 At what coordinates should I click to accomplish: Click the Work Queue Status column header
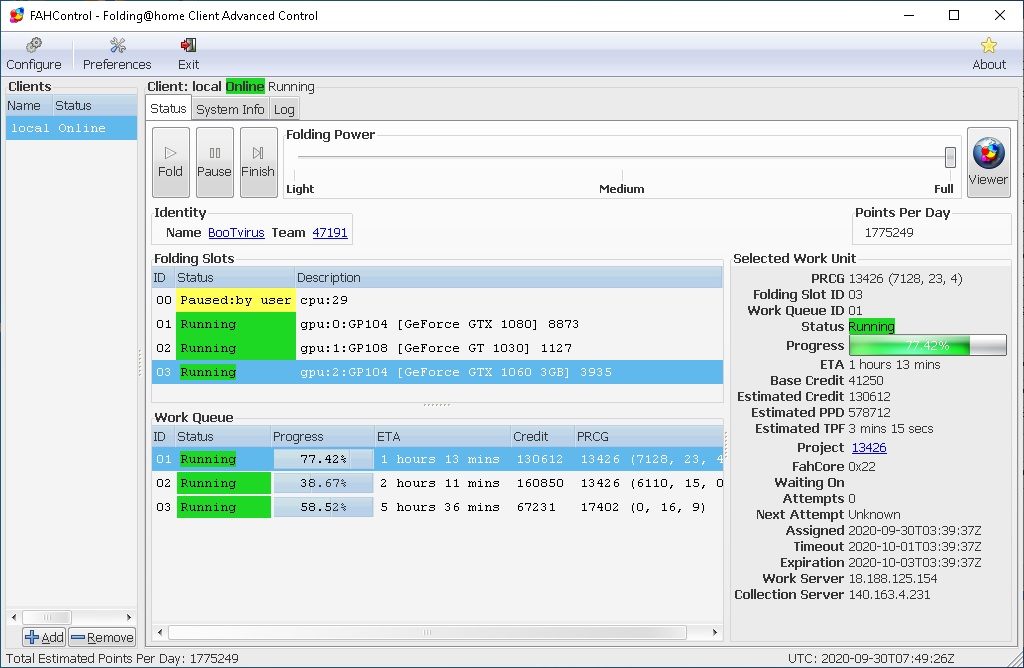click(222, 436)
